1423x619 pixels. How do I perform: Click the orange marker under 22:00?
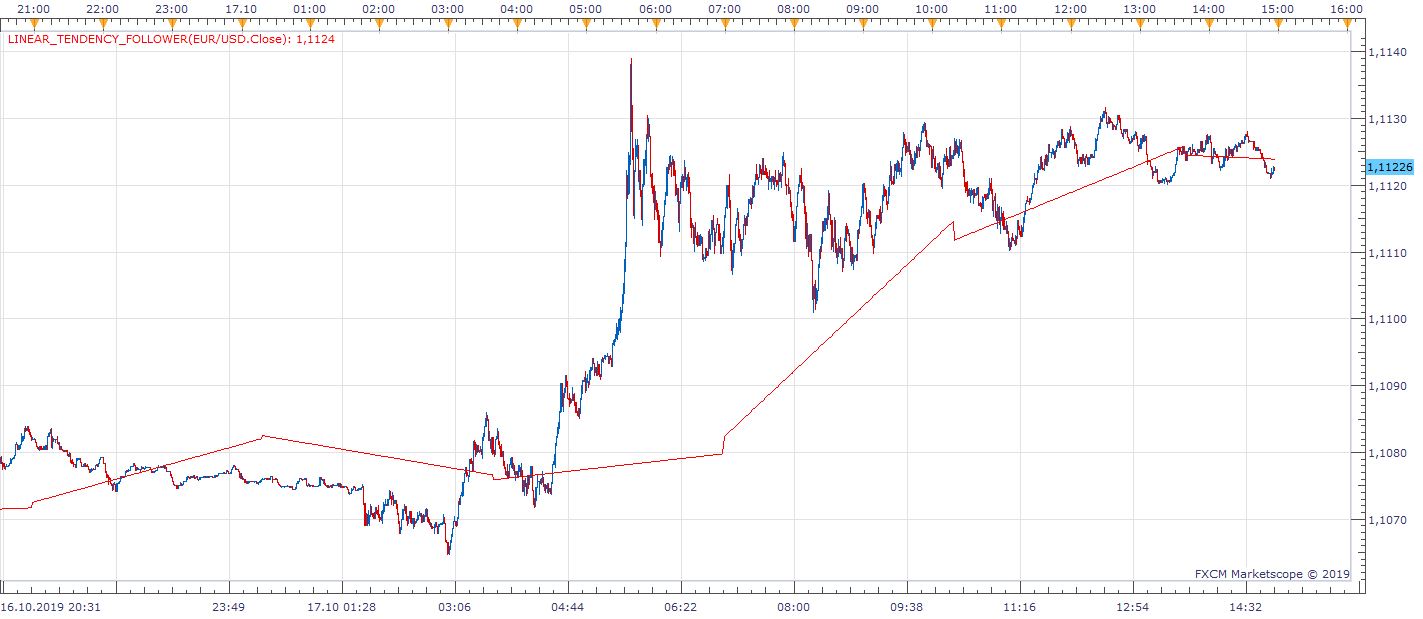tap(103, 24)
